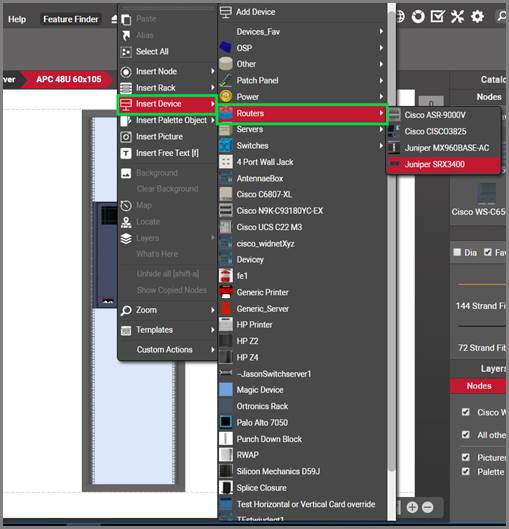The width and height of the screenshot is (509, 529).
Task: Expand the Switches submenu arrow
Action: (381, 146)
